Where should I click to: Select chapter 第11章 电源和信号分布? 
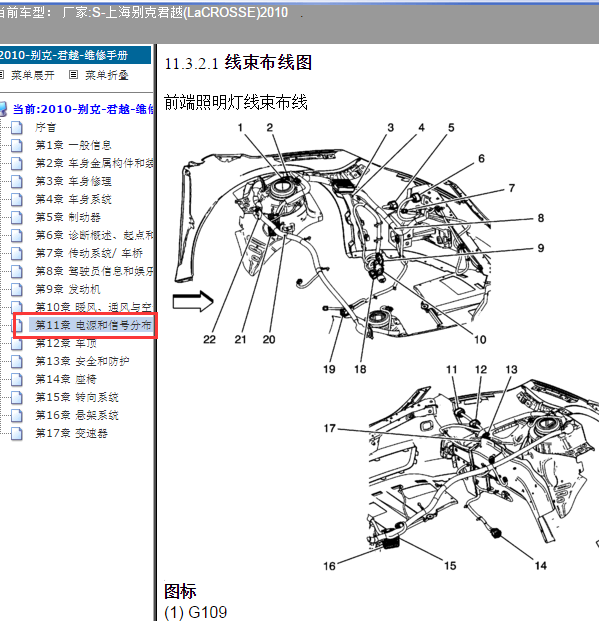(91, 325)
